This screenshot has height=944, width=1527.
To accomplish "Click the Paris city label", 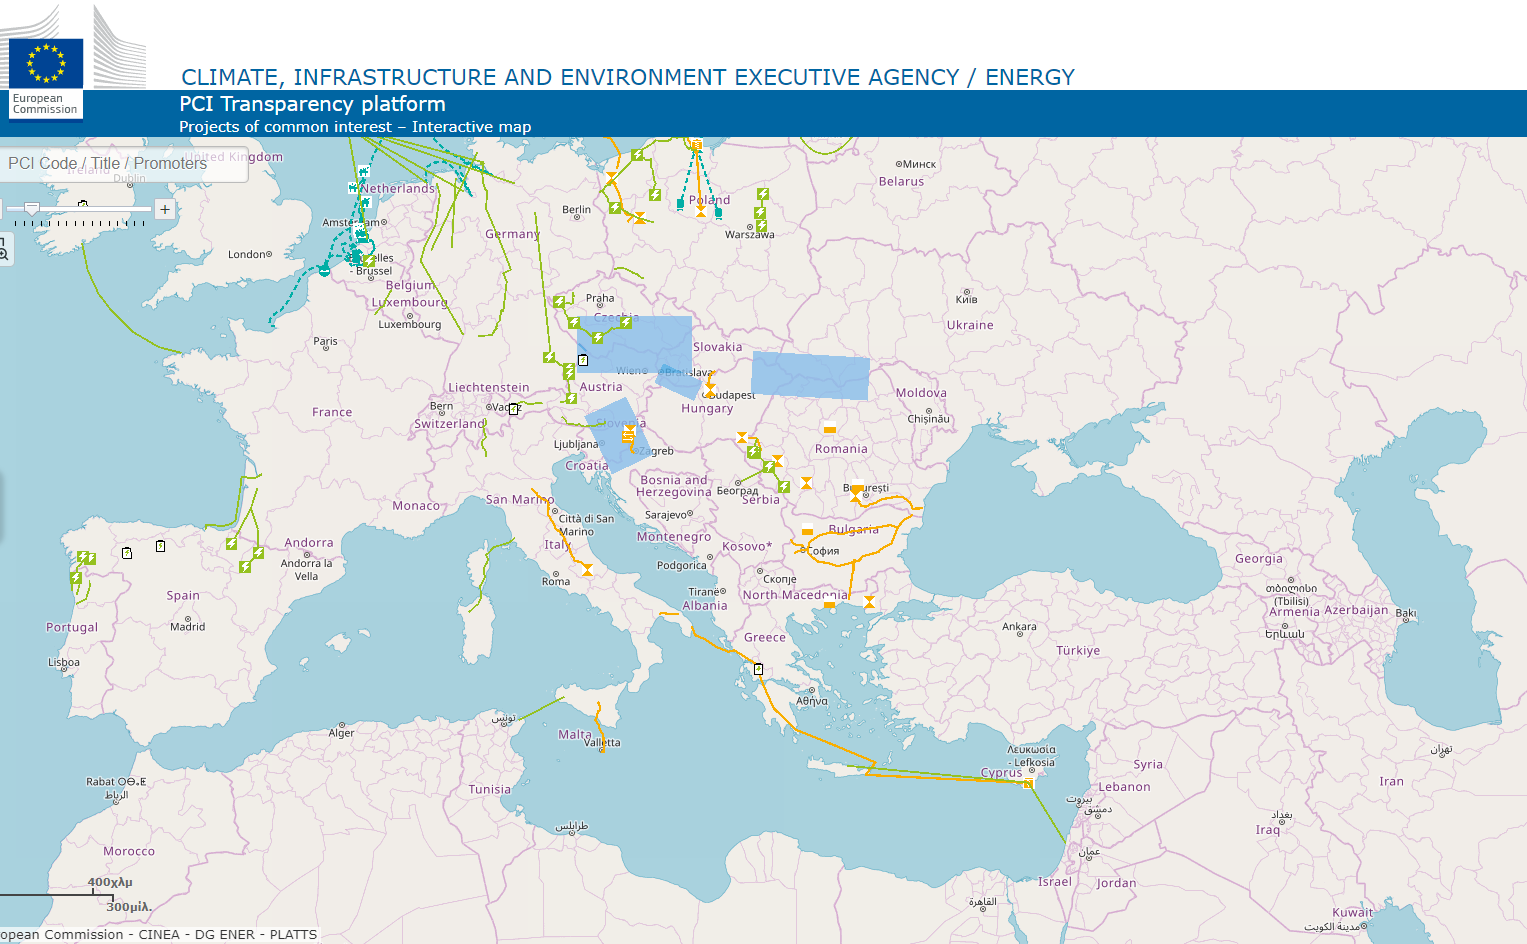I will [326, 341].
